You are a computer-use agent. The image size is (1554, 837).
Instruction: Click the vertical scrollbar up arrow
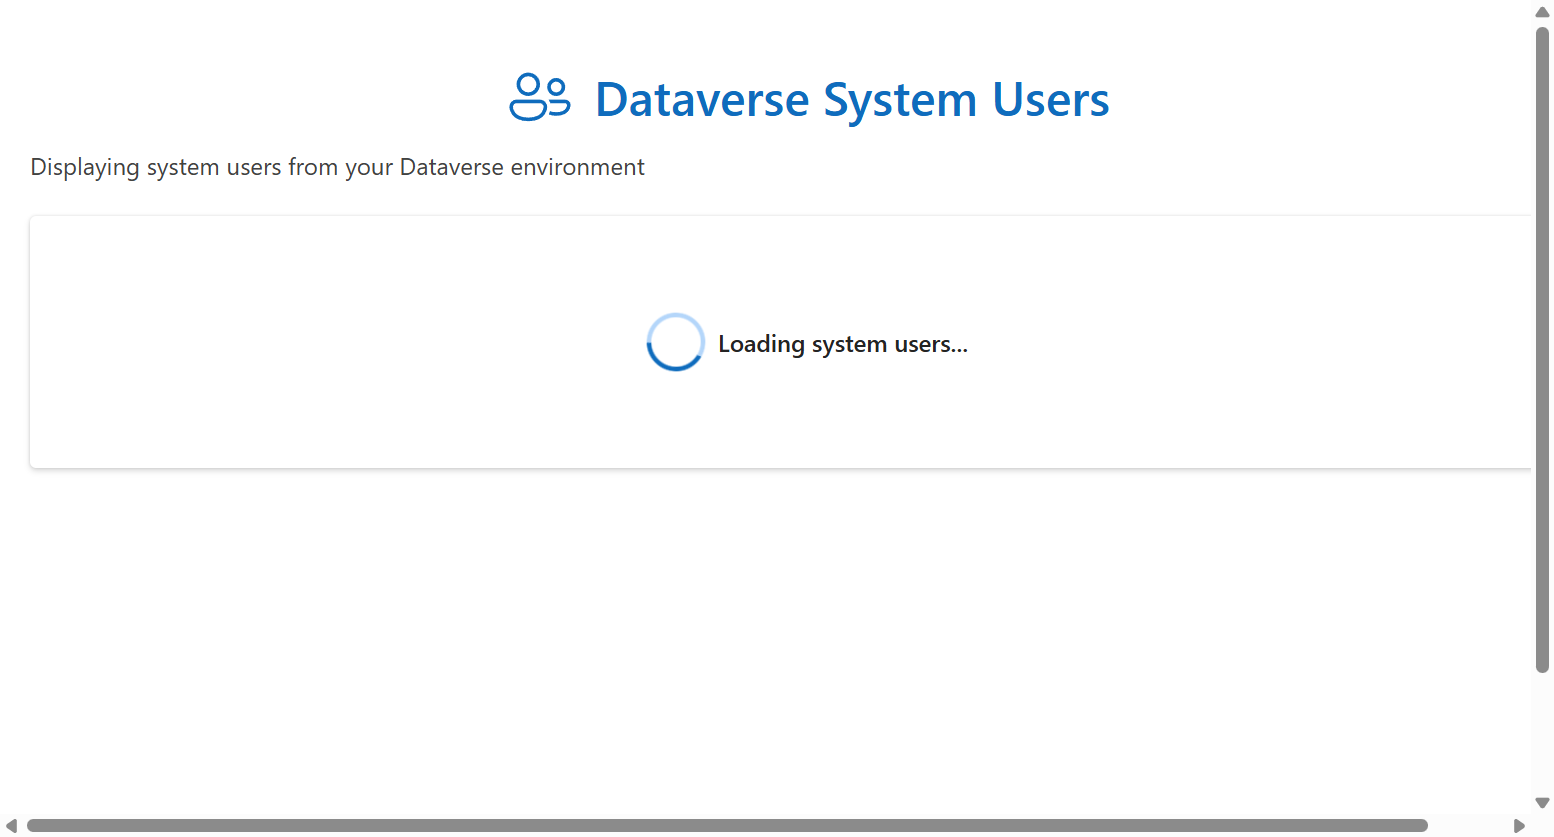(x=1543, y=11)
